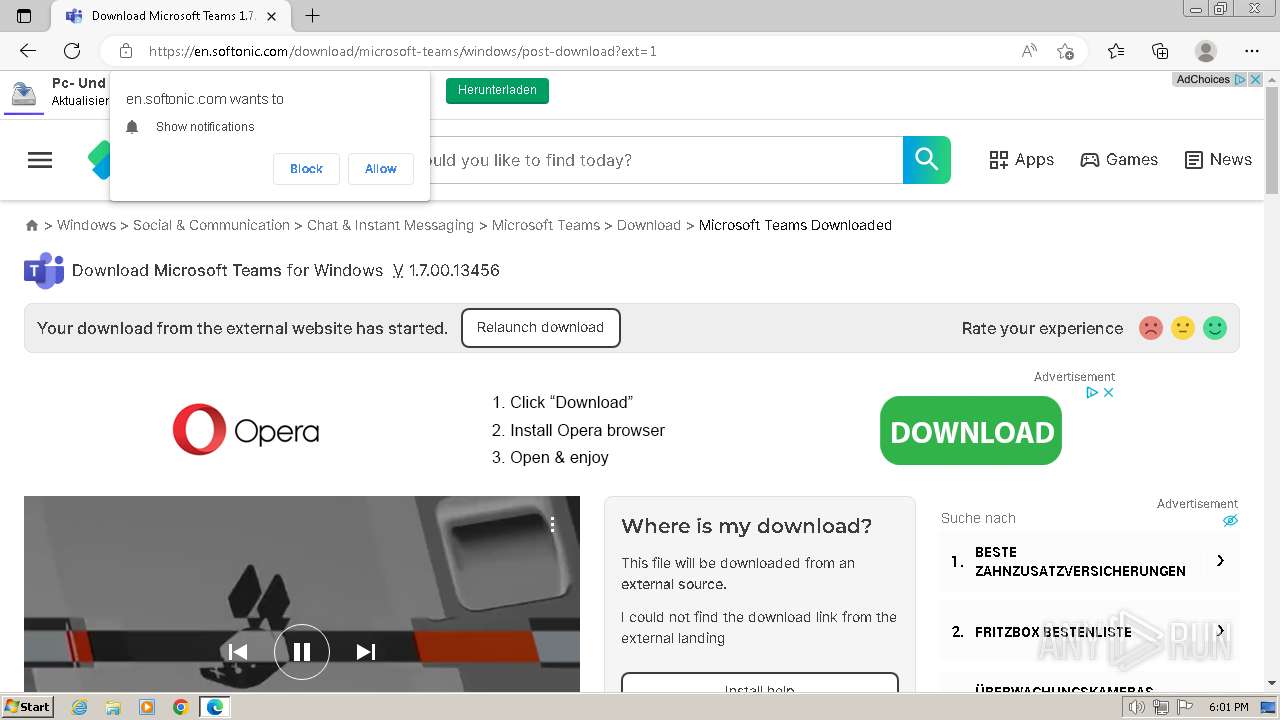The height and width of the screenshot is (720, 1280).
Task: Skip to next video
Action: point(366,652)
